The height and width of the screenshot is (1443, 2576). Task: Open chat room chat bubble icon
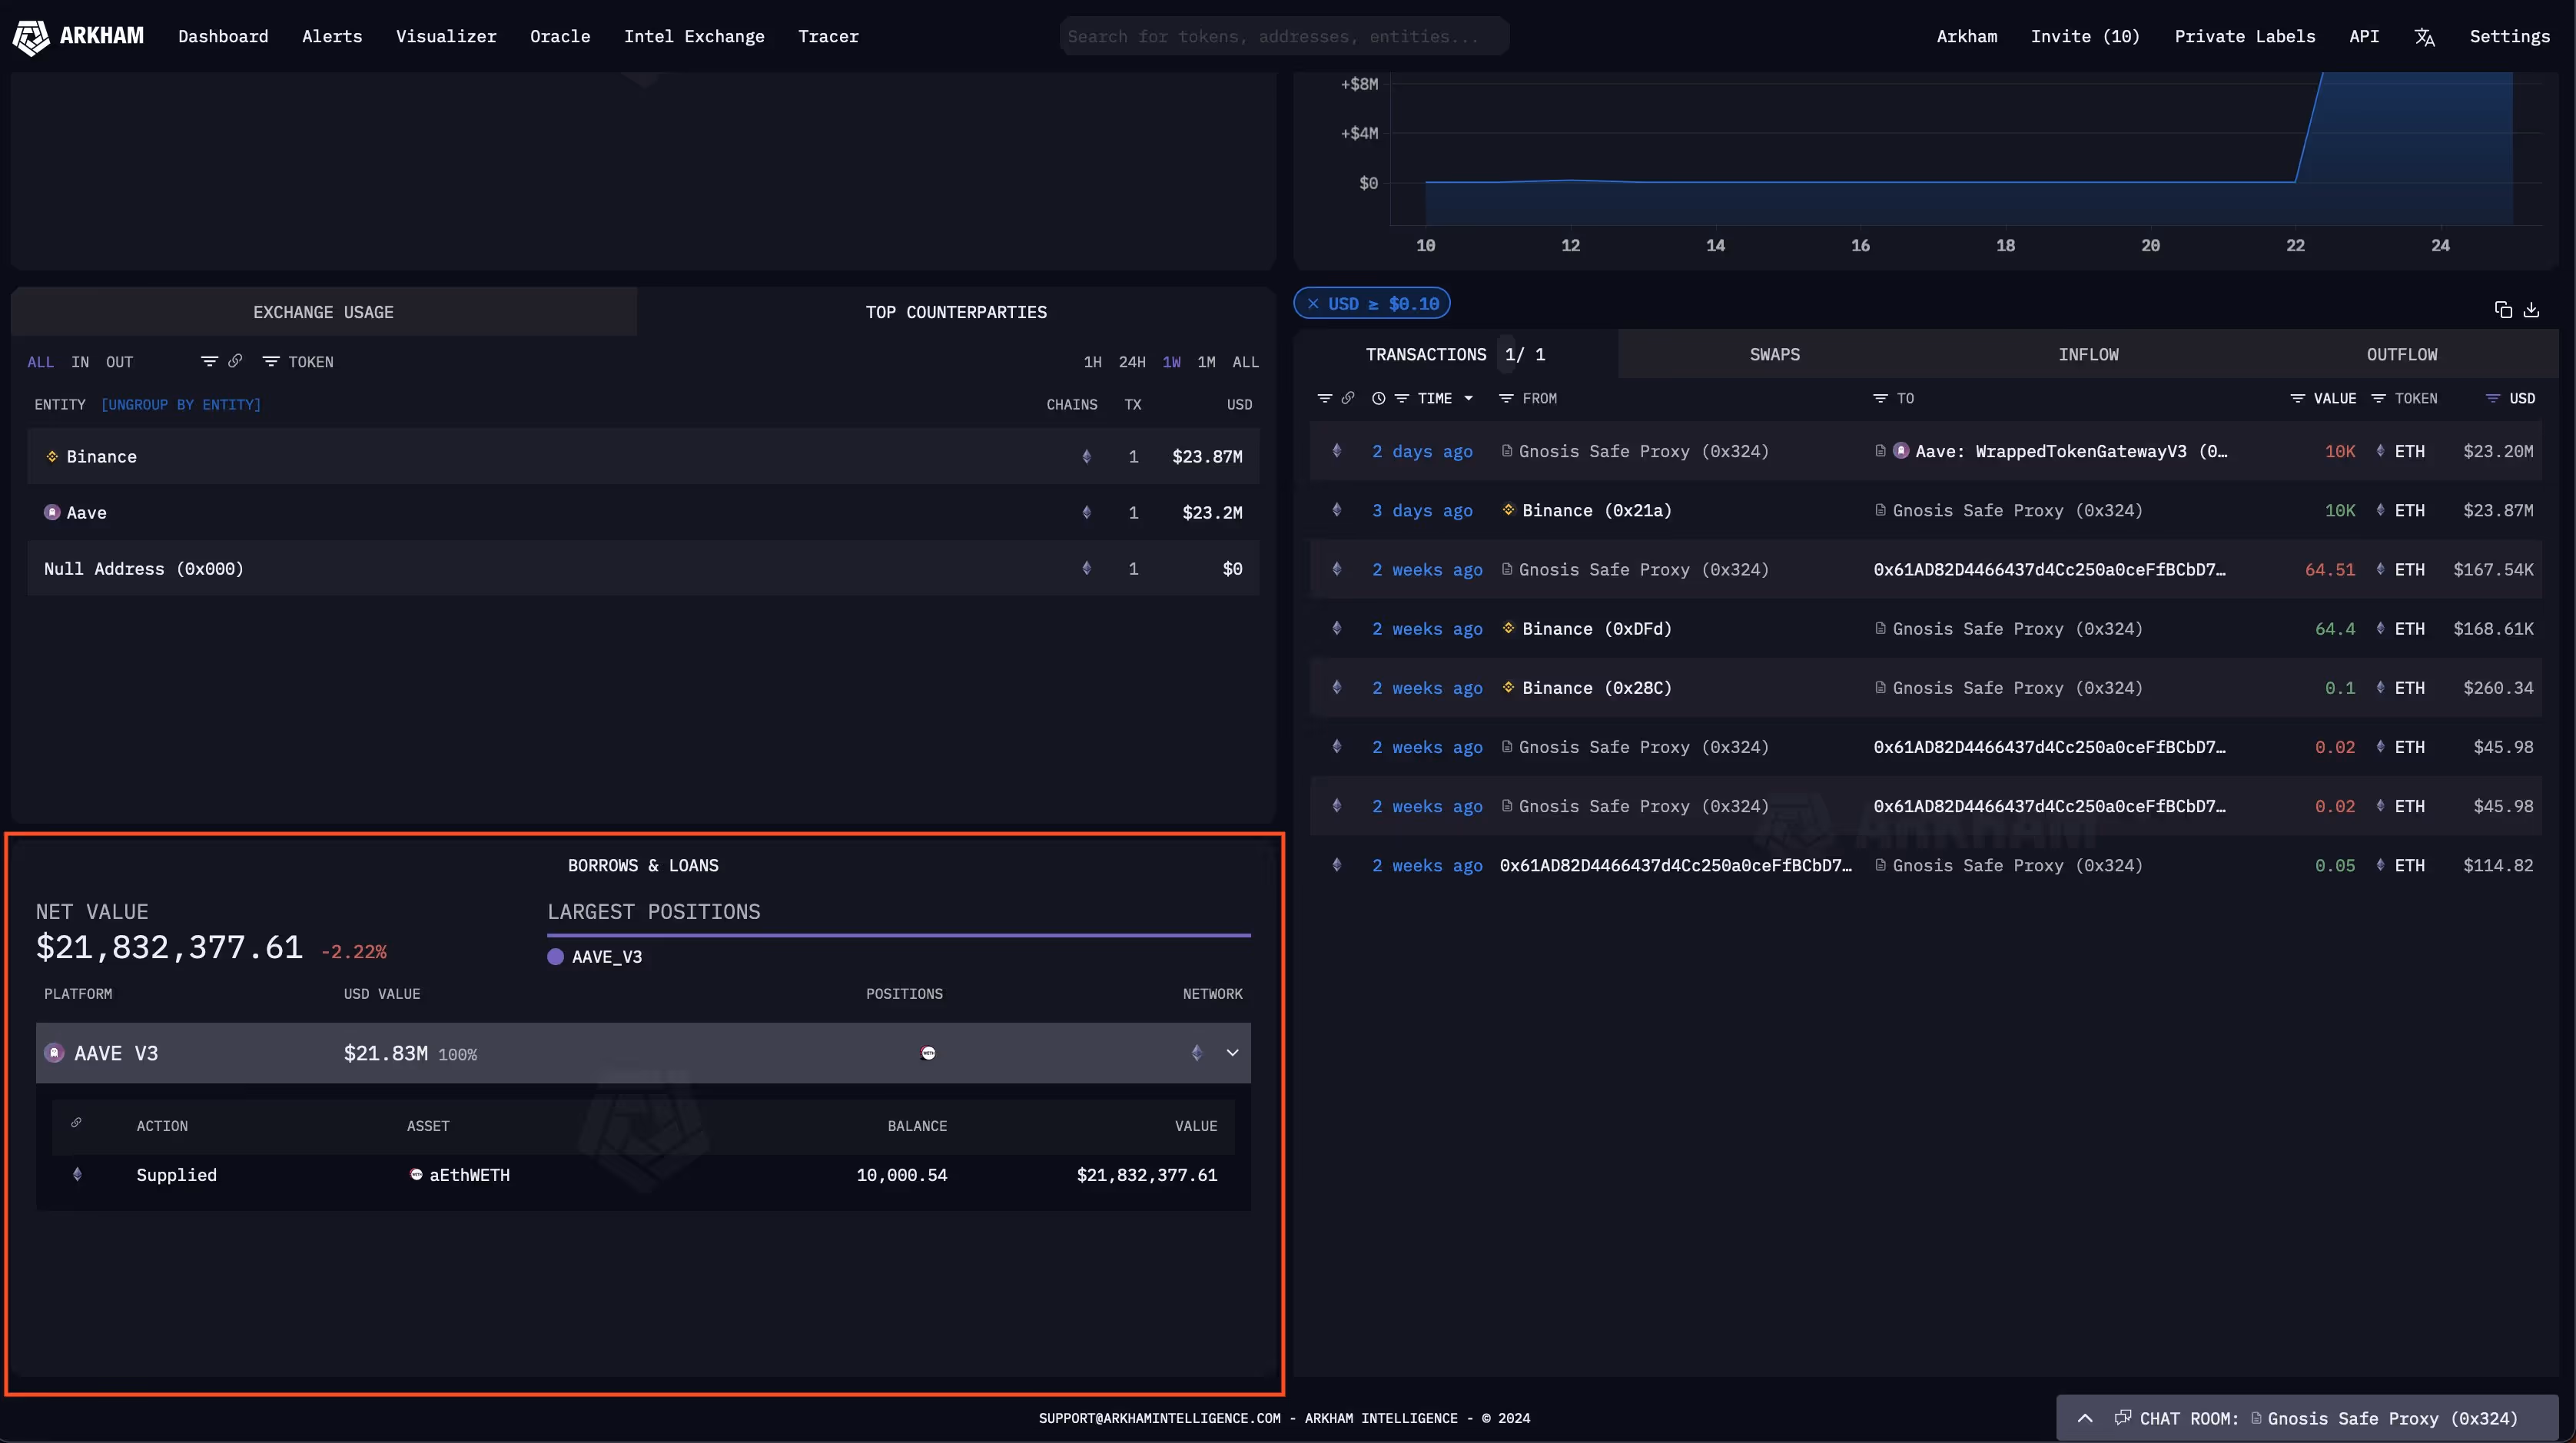(x=2122, y=1417)
